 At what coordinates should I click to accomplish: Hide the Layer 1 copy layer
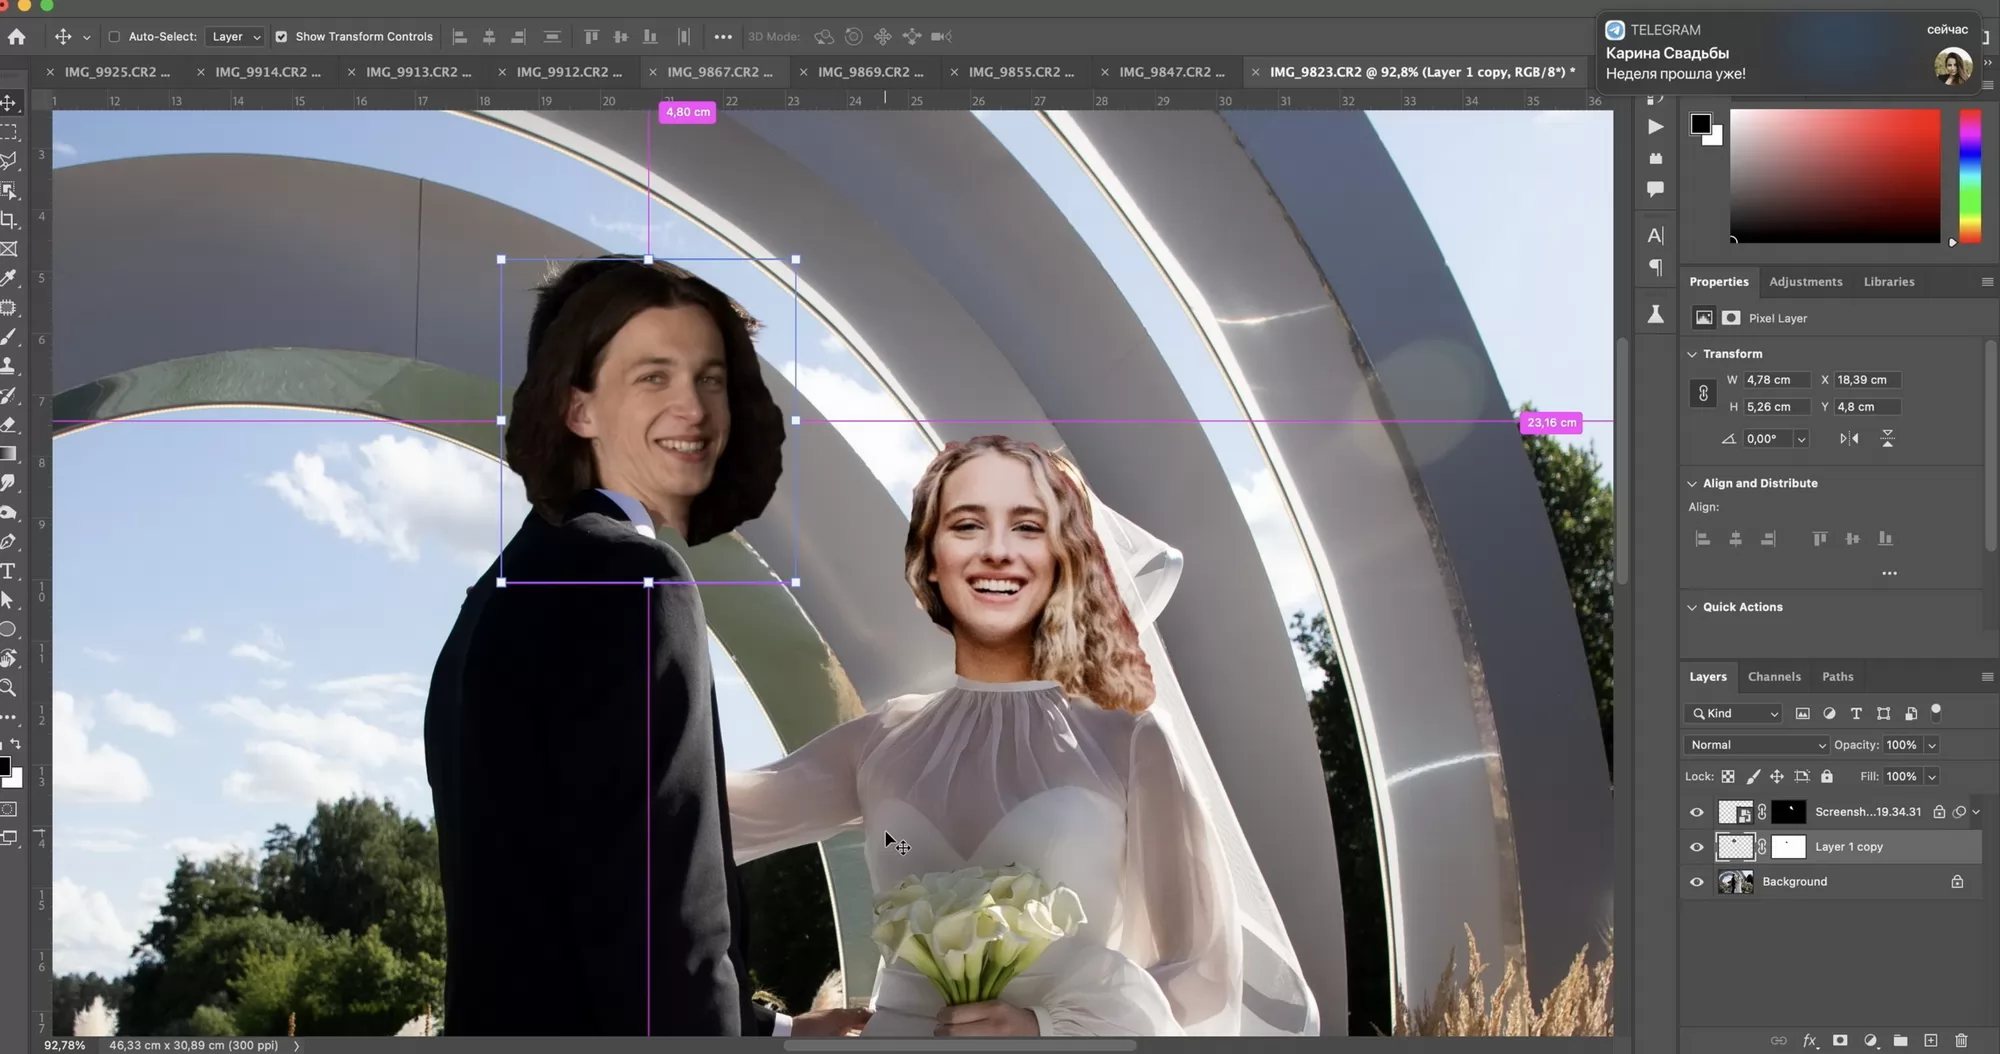coord(1697,847)
